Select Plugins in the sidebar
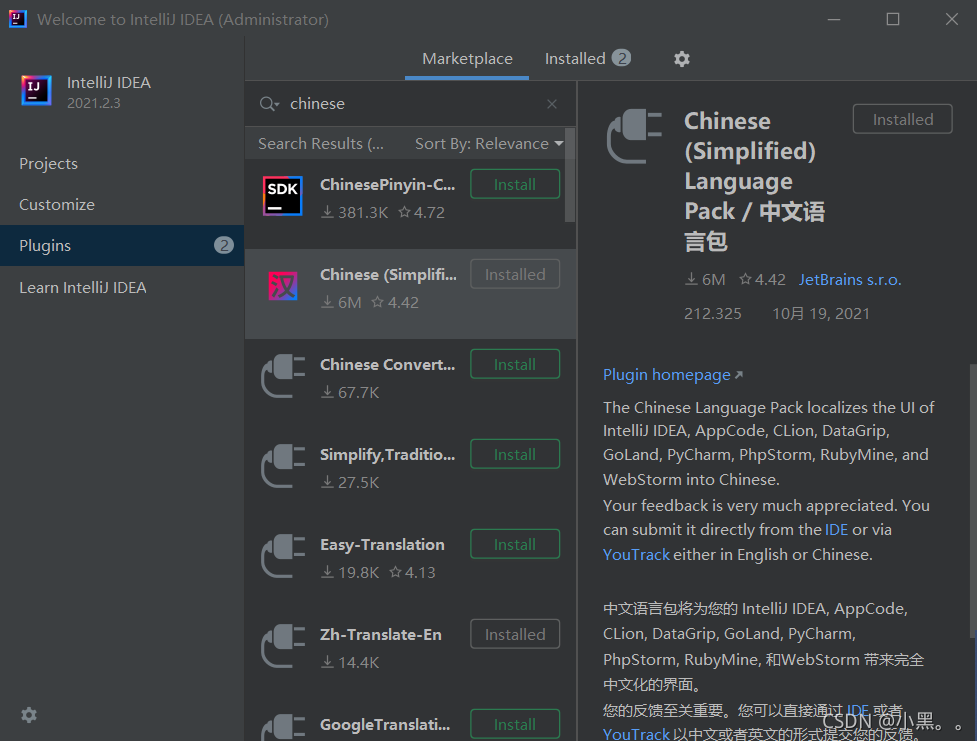Viewport: 977px width, 741px height. pyautogui.click(x=122, y=246)
